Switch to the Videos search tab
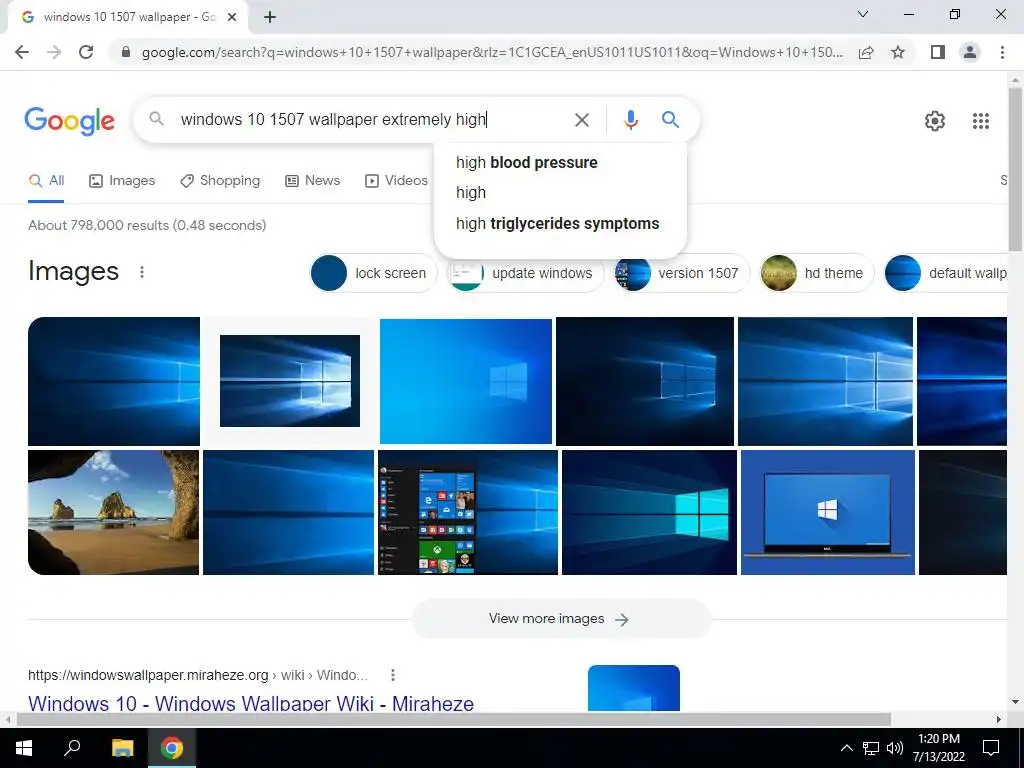This screenshot has width=1024, height=768. 396,181
